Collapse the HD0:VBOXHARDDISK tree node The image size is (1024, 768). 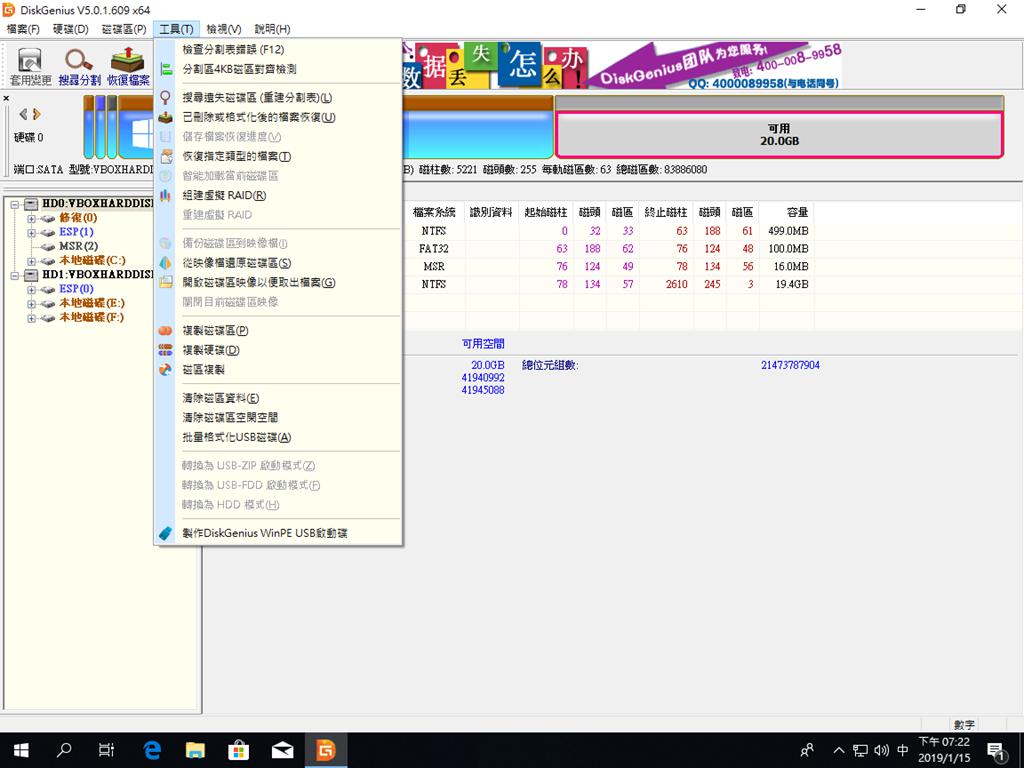16,204
